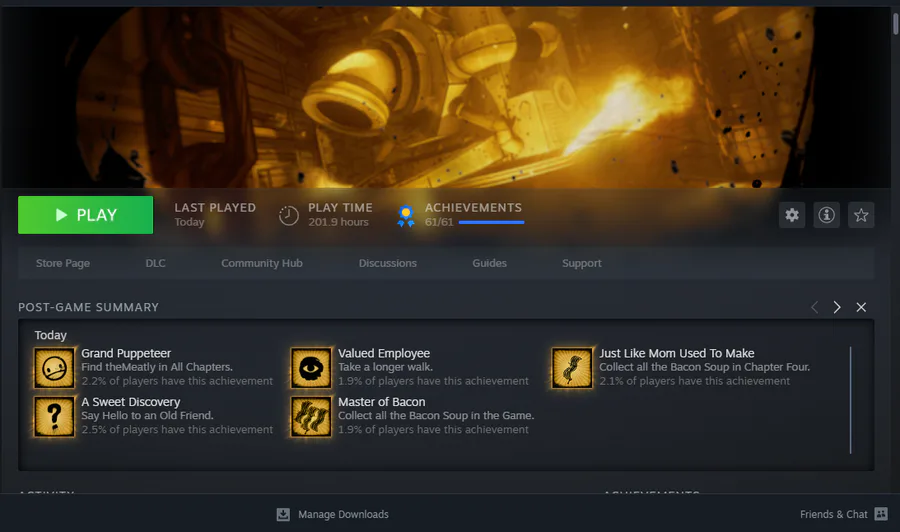The width and height of the screenshot is (900, 532).
Task: Click the Grand Puppeteer achievement icon
Action: click(54, 367)
